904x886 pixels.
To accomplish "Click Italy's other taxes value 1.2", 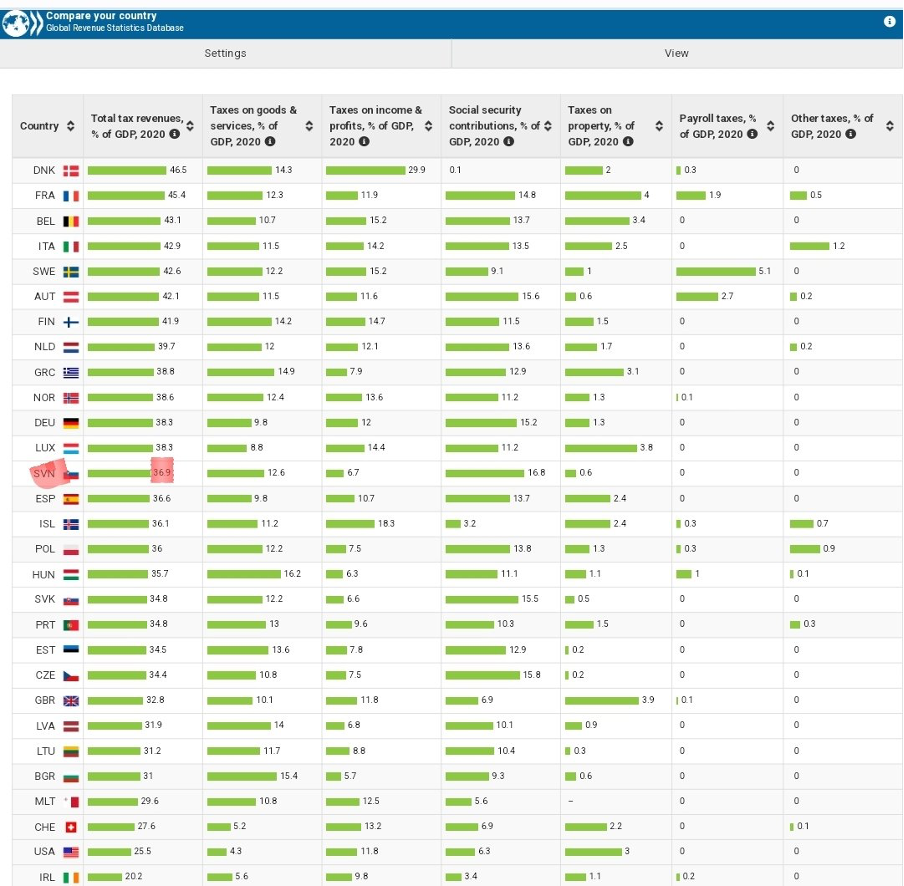I will point(839,246).
